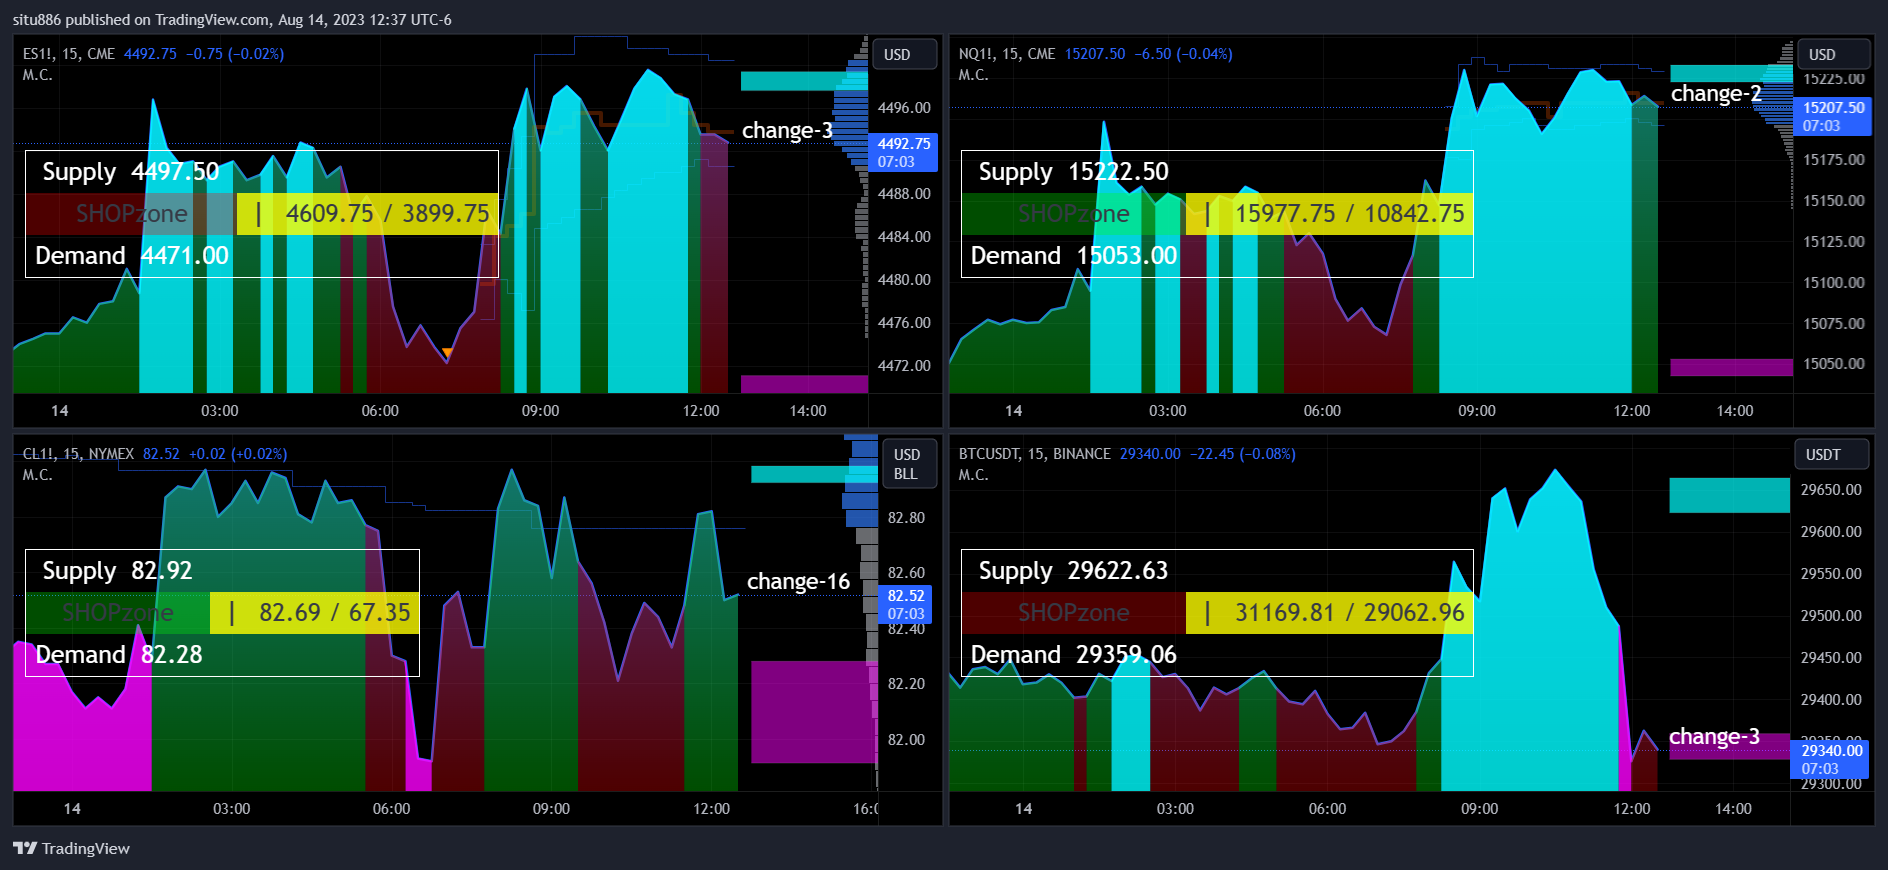Click the purple demand zone box in NQ1! chart
The image size is (1888, 870).
pos(1731,367)
